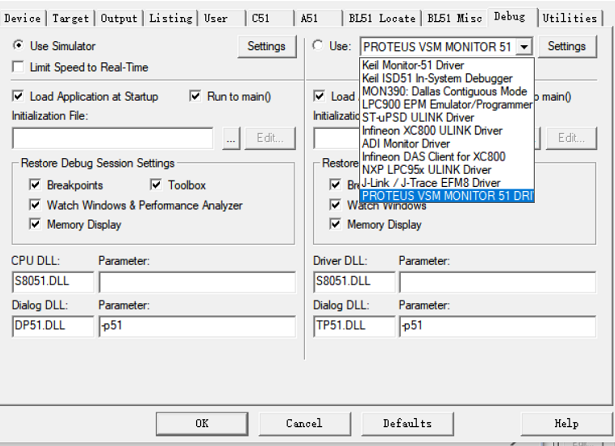The image size is (615, 446).
Task: Select MON390: Dallas Contiguous Mode
Action: point(447,91)
